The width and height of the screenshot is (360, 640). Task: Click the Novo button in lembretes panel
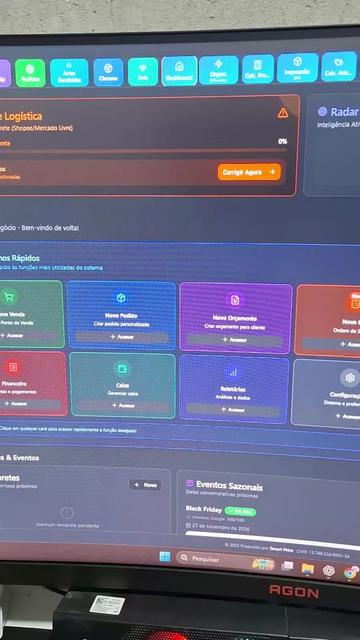point(145,485)
